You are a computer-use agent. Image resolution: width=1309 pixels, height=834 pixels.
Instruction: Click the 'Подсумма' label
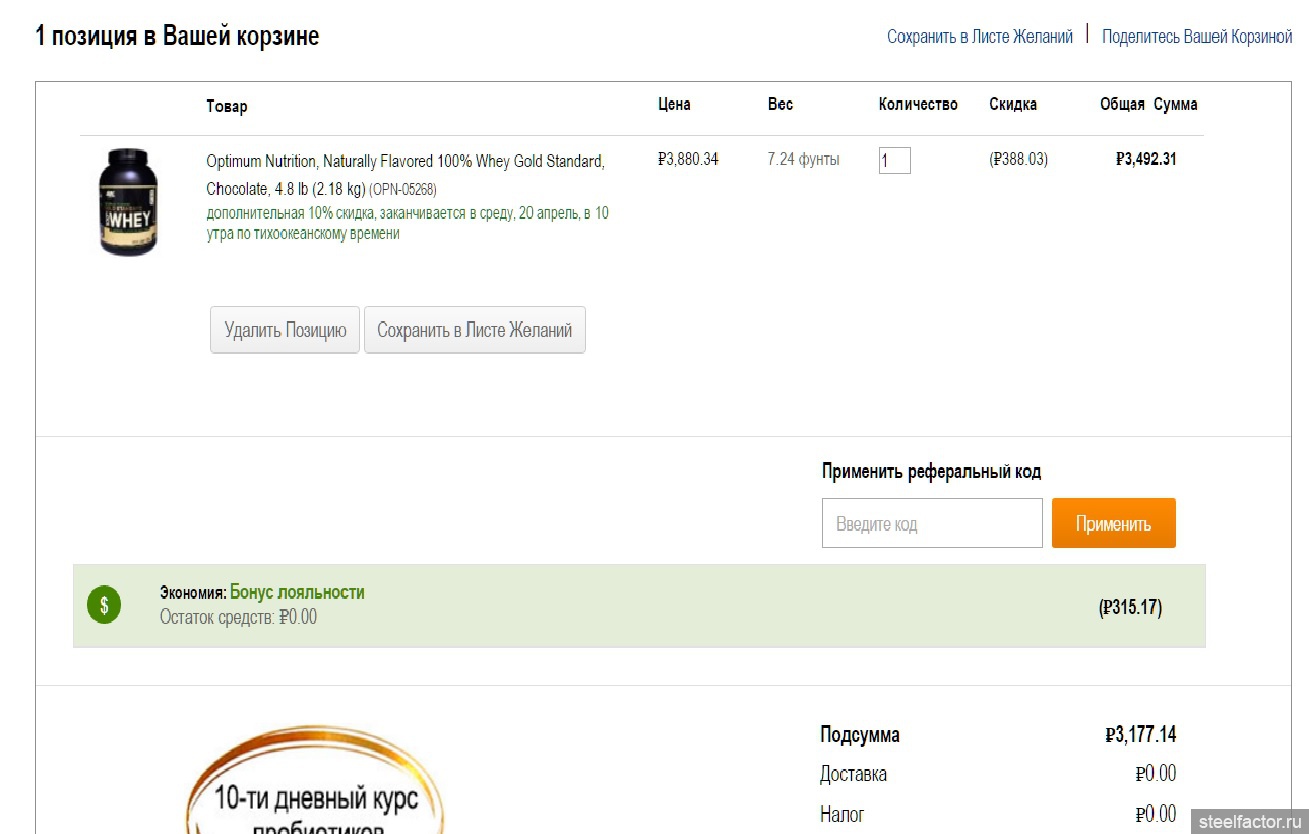pos(859,735)
